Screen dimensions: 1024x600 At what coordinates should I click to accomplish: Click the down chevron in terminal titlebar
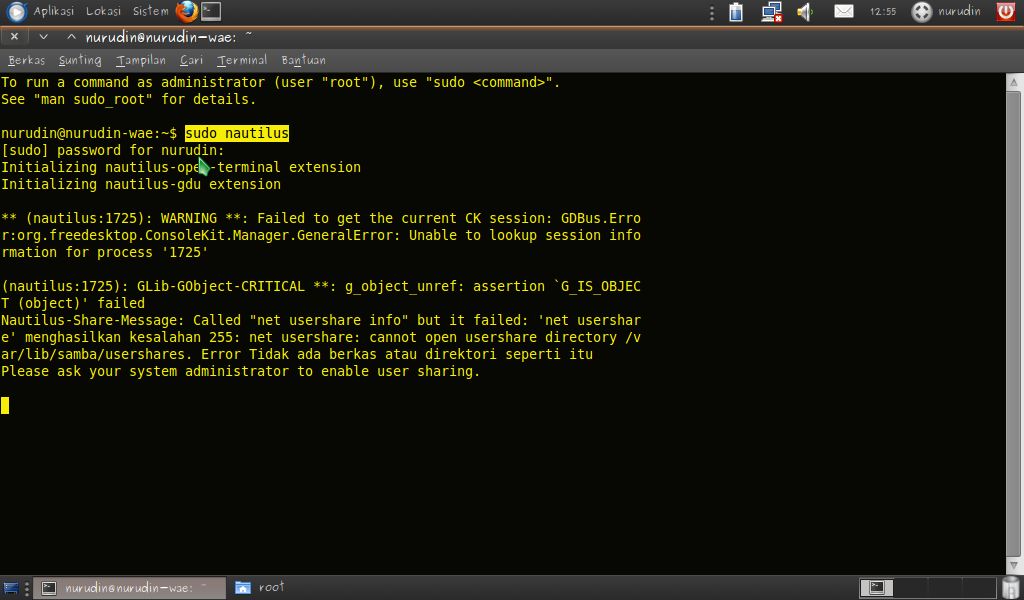click(43, 37)
